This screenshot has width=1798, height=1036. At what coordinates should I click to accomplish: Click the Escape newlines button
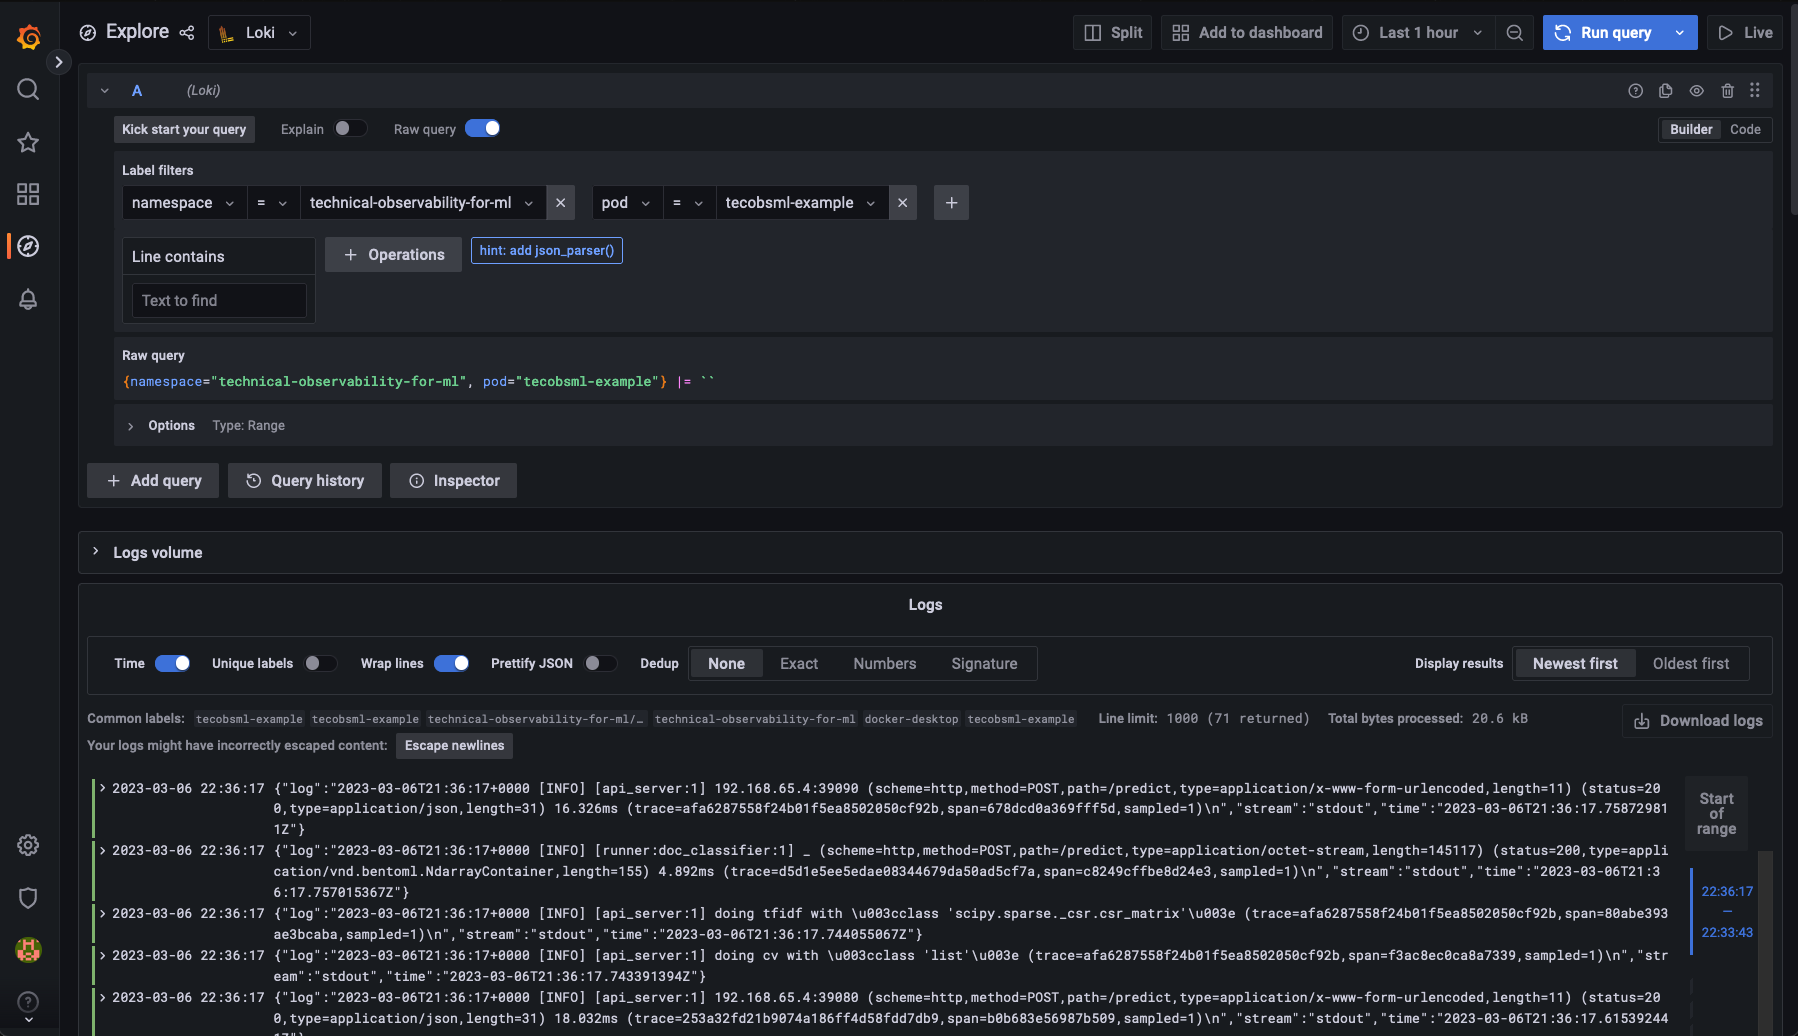454,746
